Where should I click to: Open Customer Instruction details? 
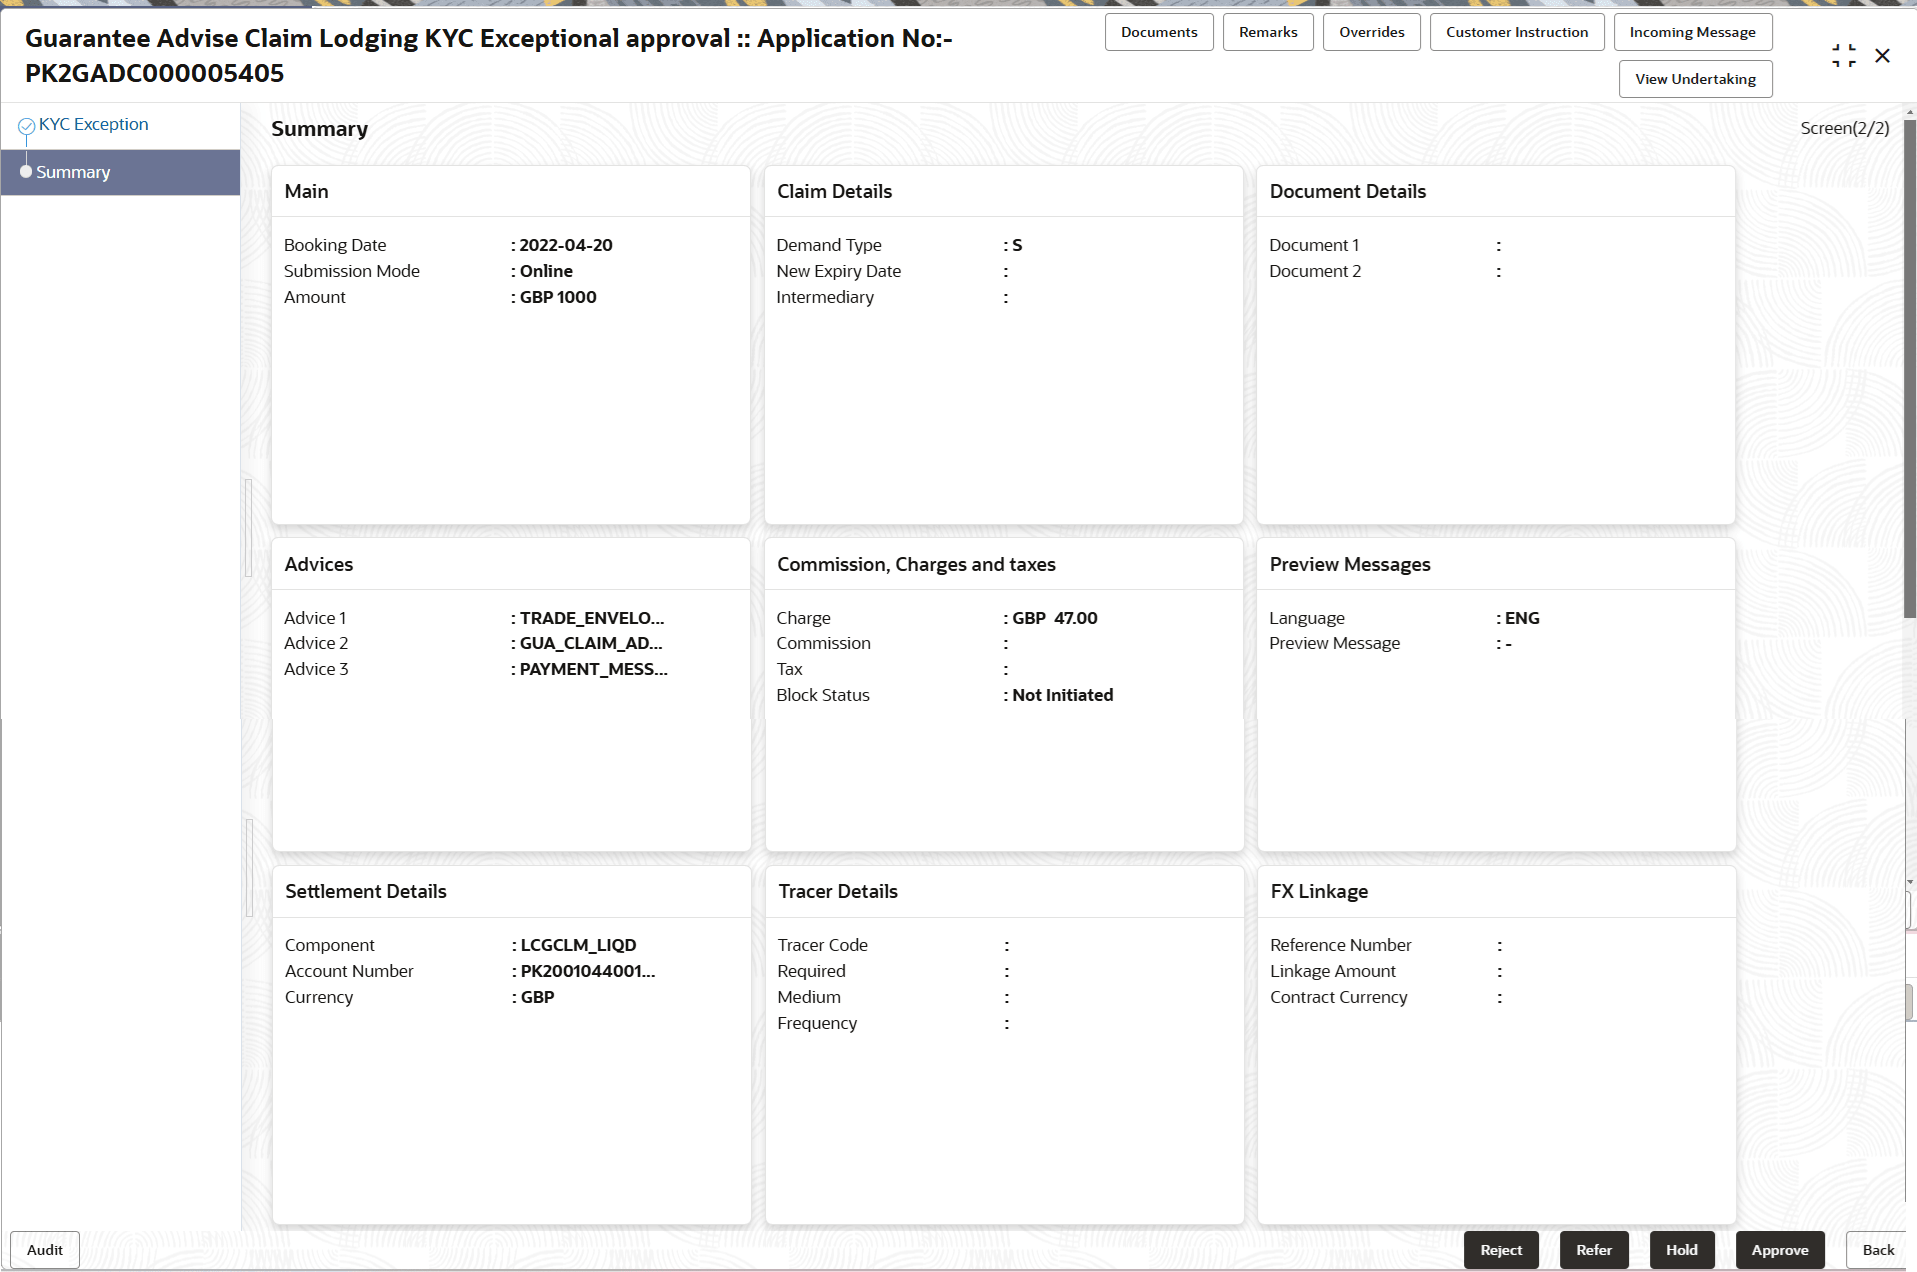[1516, 31]
